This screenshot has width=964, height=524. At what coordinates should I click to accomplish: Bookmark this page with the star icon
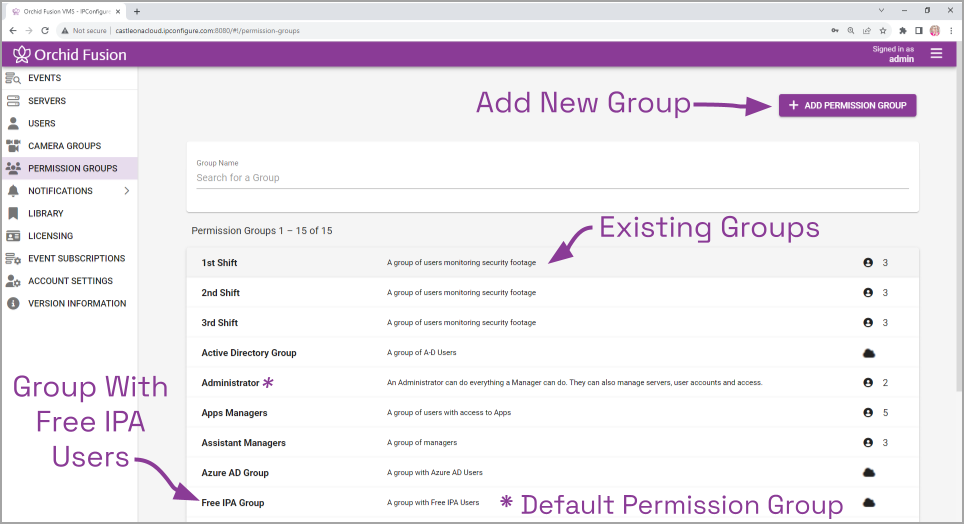(883, 31)
